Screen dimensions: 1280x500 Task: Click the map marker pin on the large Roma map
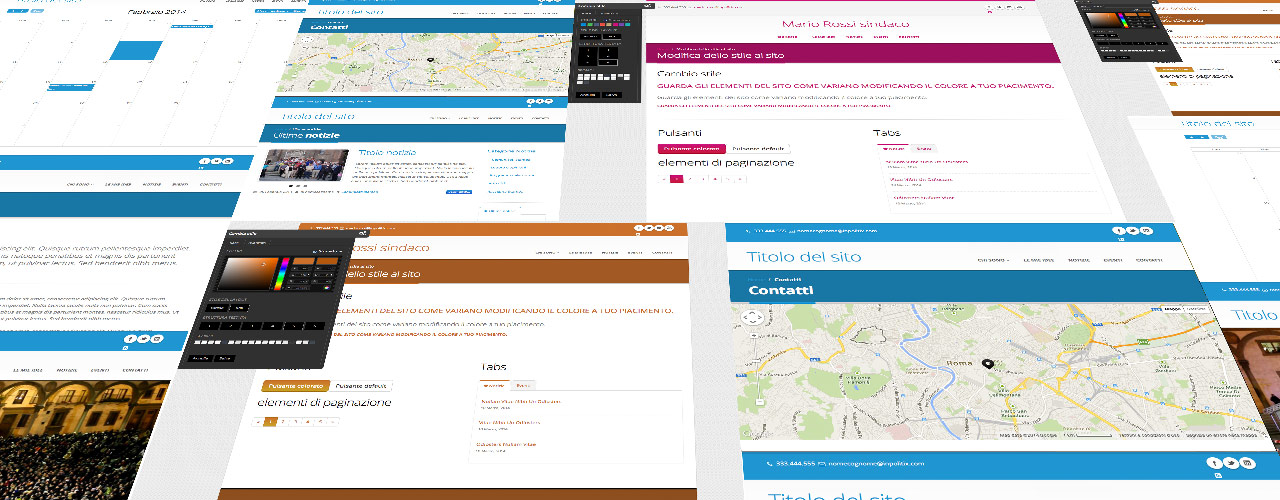point(987,364)
